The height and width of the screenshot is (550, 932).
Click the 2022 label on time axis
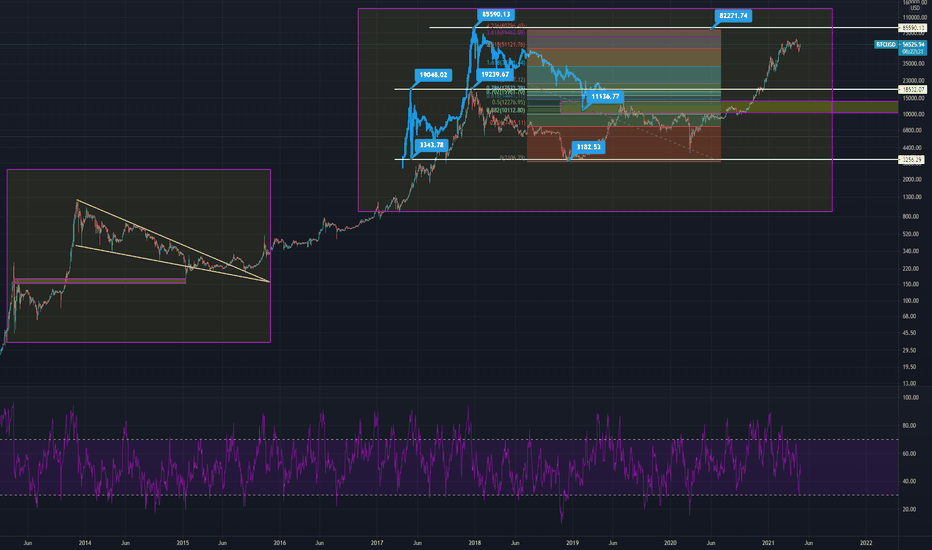pyautogui.click(x=866, y=543)
